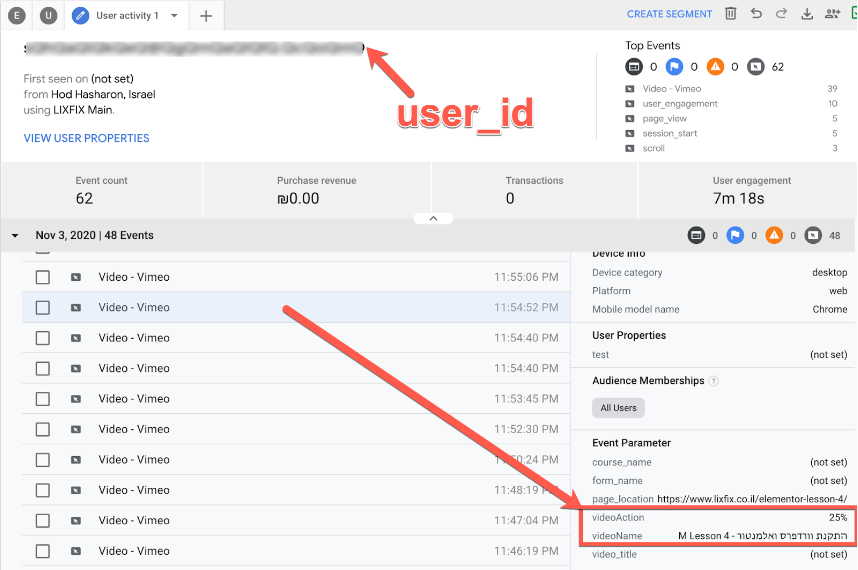Check the 11:55:06 PM Video - Vimeo event
The height and width of the screenshot is (570, 858).
43,277
